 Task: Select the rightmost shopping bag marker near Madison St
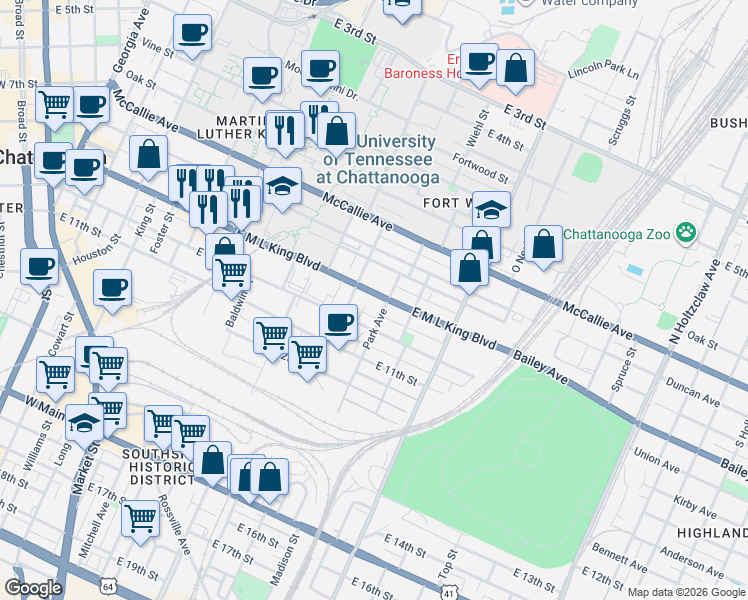(x=270, y=478)
